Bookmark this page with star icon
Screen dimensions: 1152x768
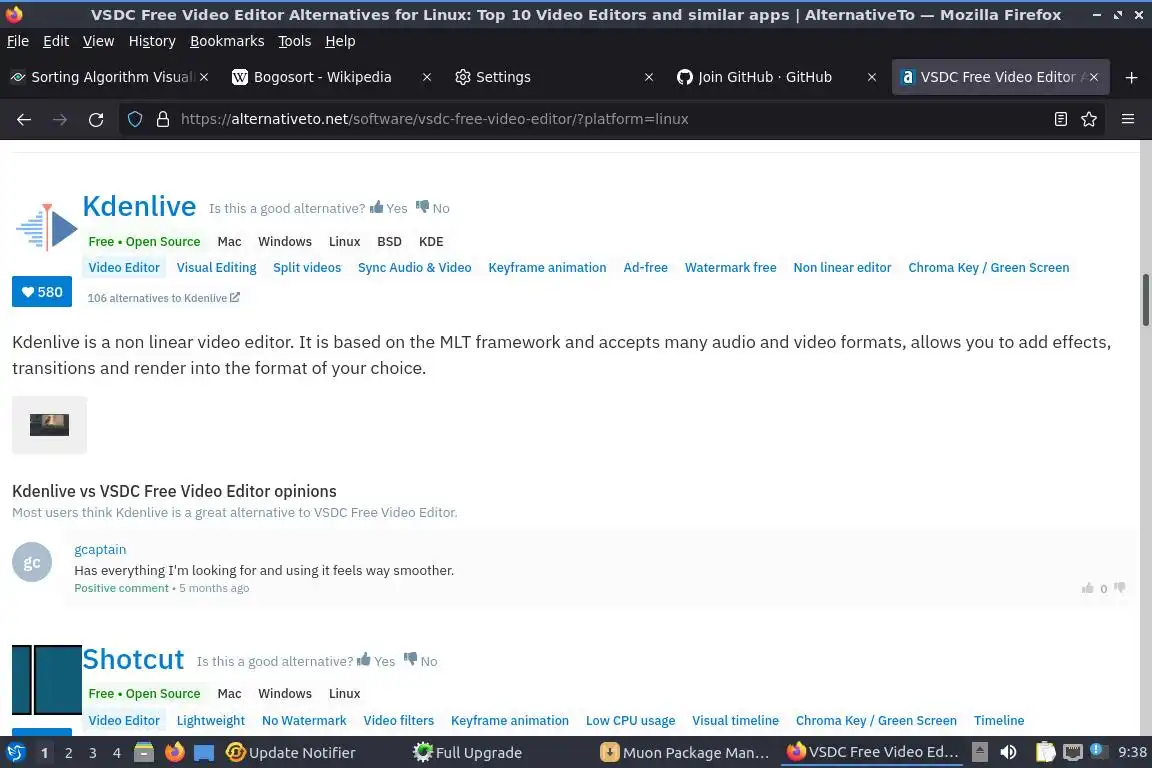[x=1089, y=119]
